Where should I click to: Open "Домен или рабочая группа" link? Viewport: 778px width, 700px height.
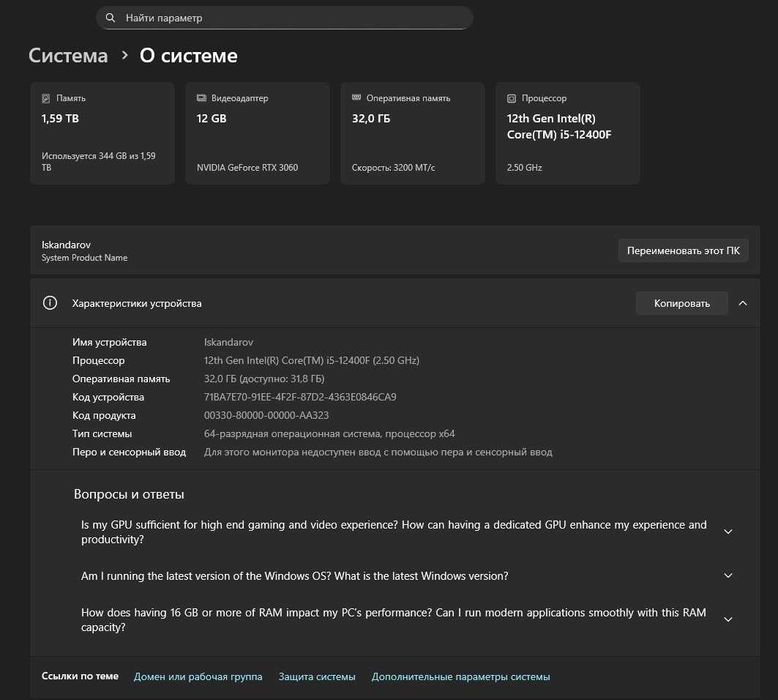(198, 677)
